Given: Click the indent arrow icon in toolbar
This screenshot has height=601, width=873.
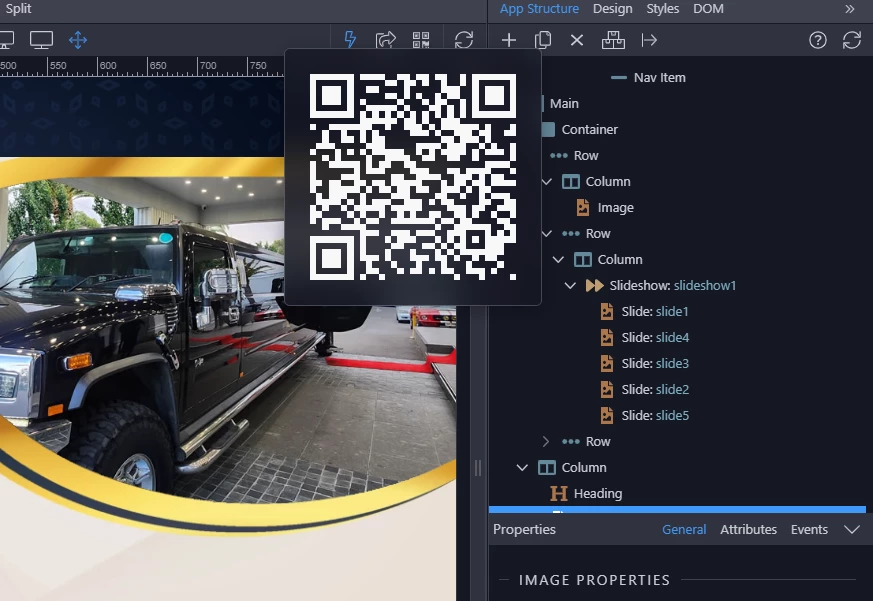Looking at the screenshot, I should point(649,40).
